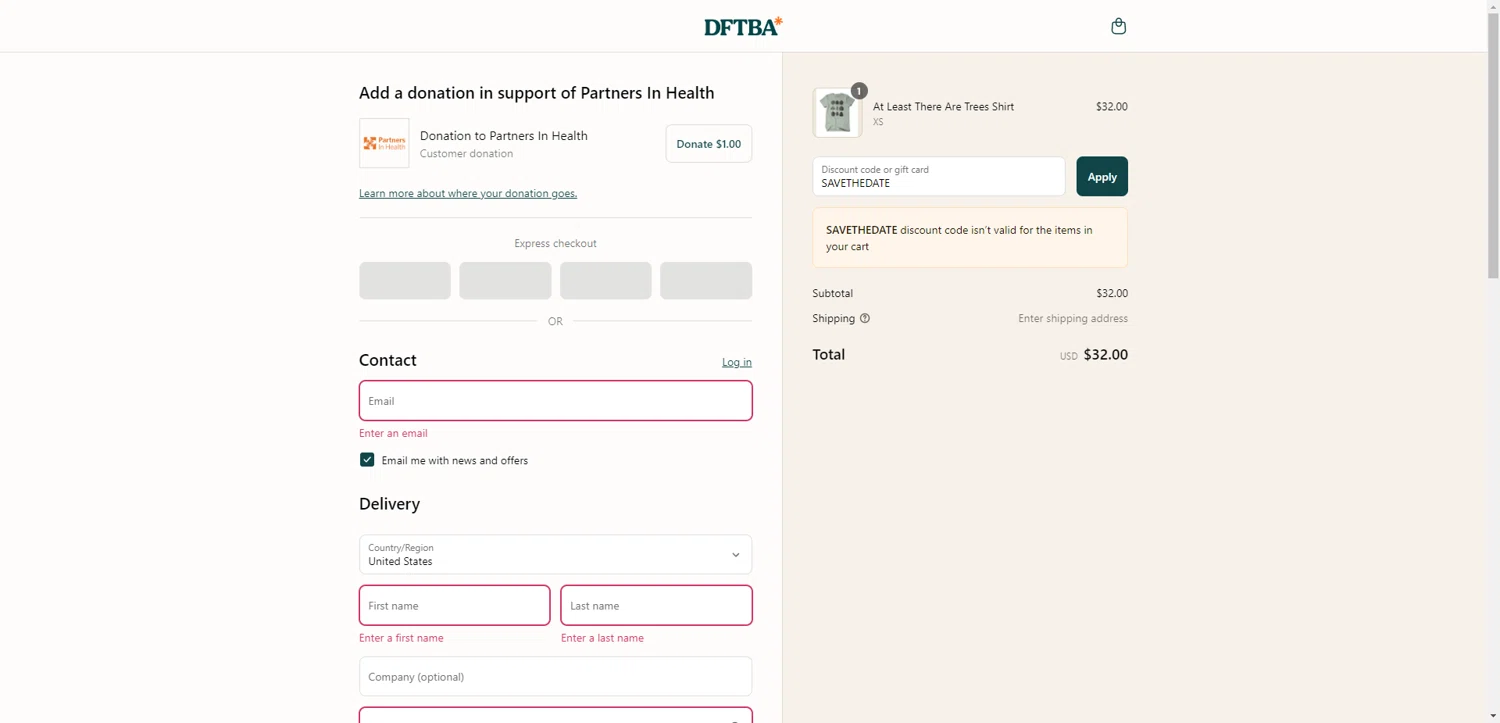Image resolution: width=1500 pixels, height=723 pixels.
Task: Click 'At Least There Are Trees Shirt' product name
Action: 943,106
